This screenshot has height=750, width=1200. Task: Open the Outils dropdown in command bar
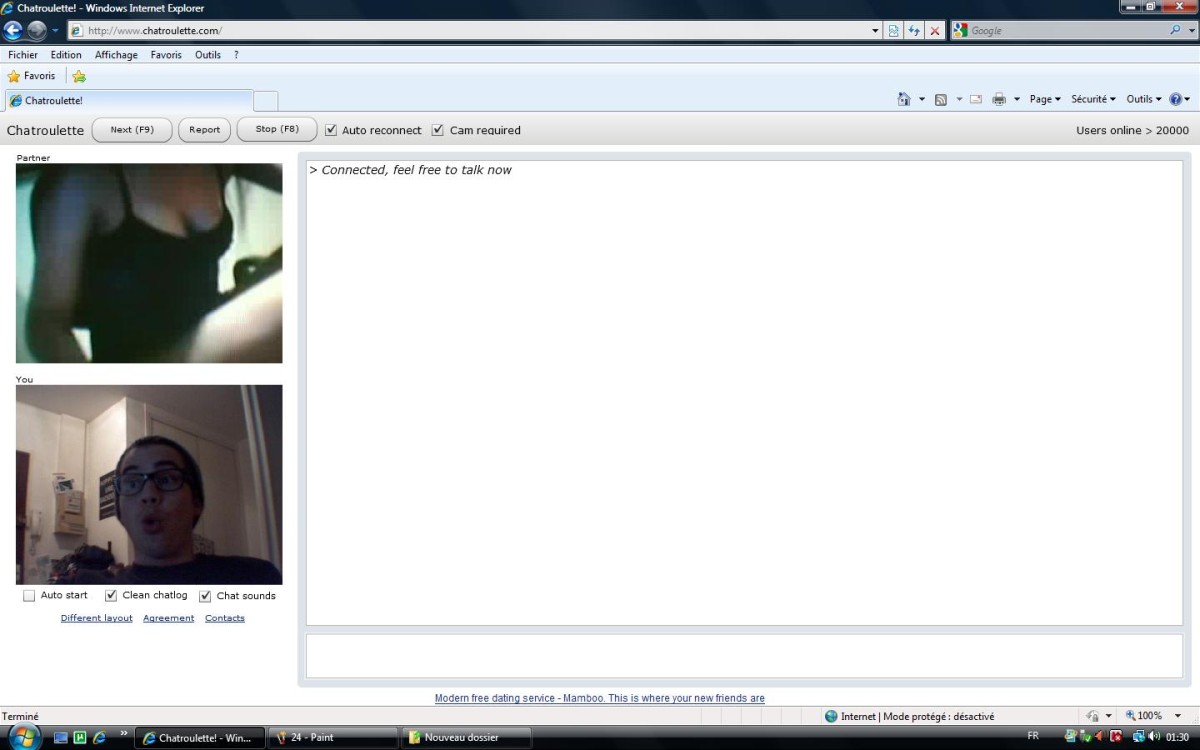[x=1144, y=99]
